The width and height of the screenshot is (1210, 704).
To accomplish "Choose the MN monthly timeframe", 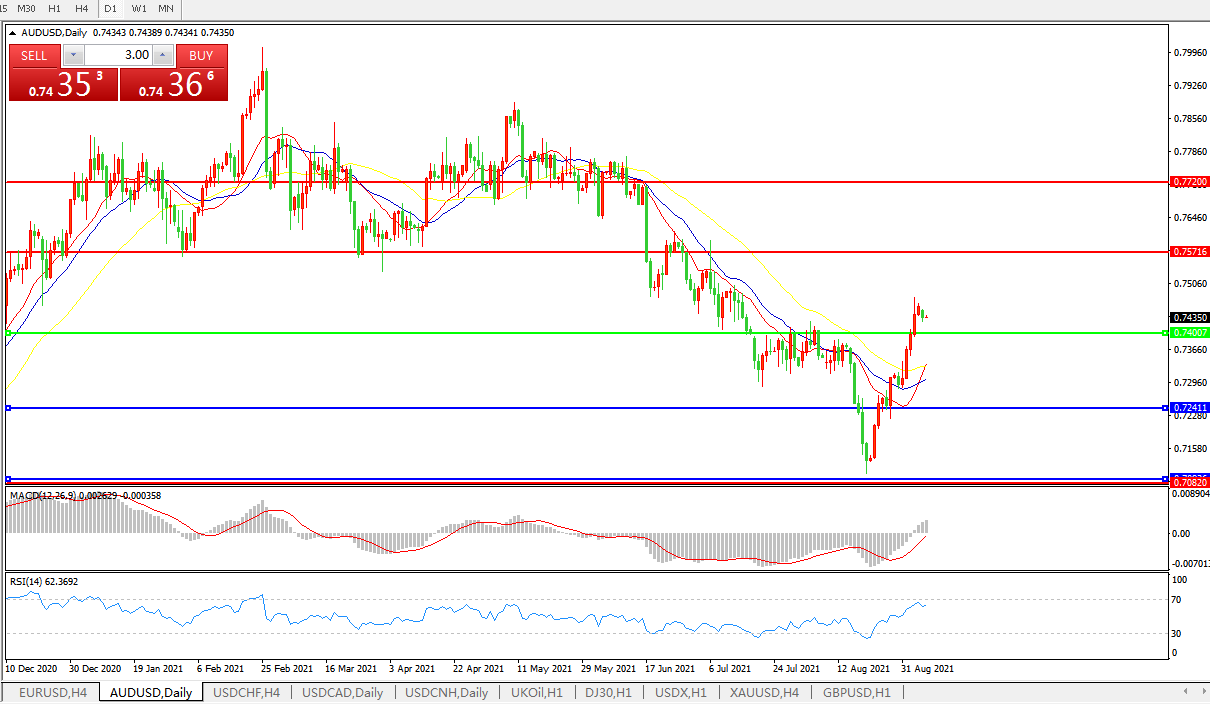I will [x=165, y=8].
